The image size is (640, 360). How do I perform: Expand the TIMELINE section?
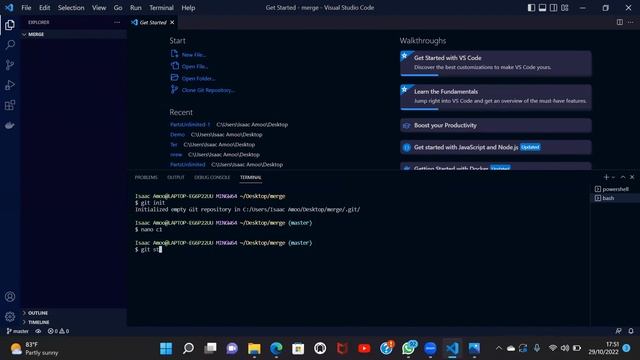[x=74, y=322]
